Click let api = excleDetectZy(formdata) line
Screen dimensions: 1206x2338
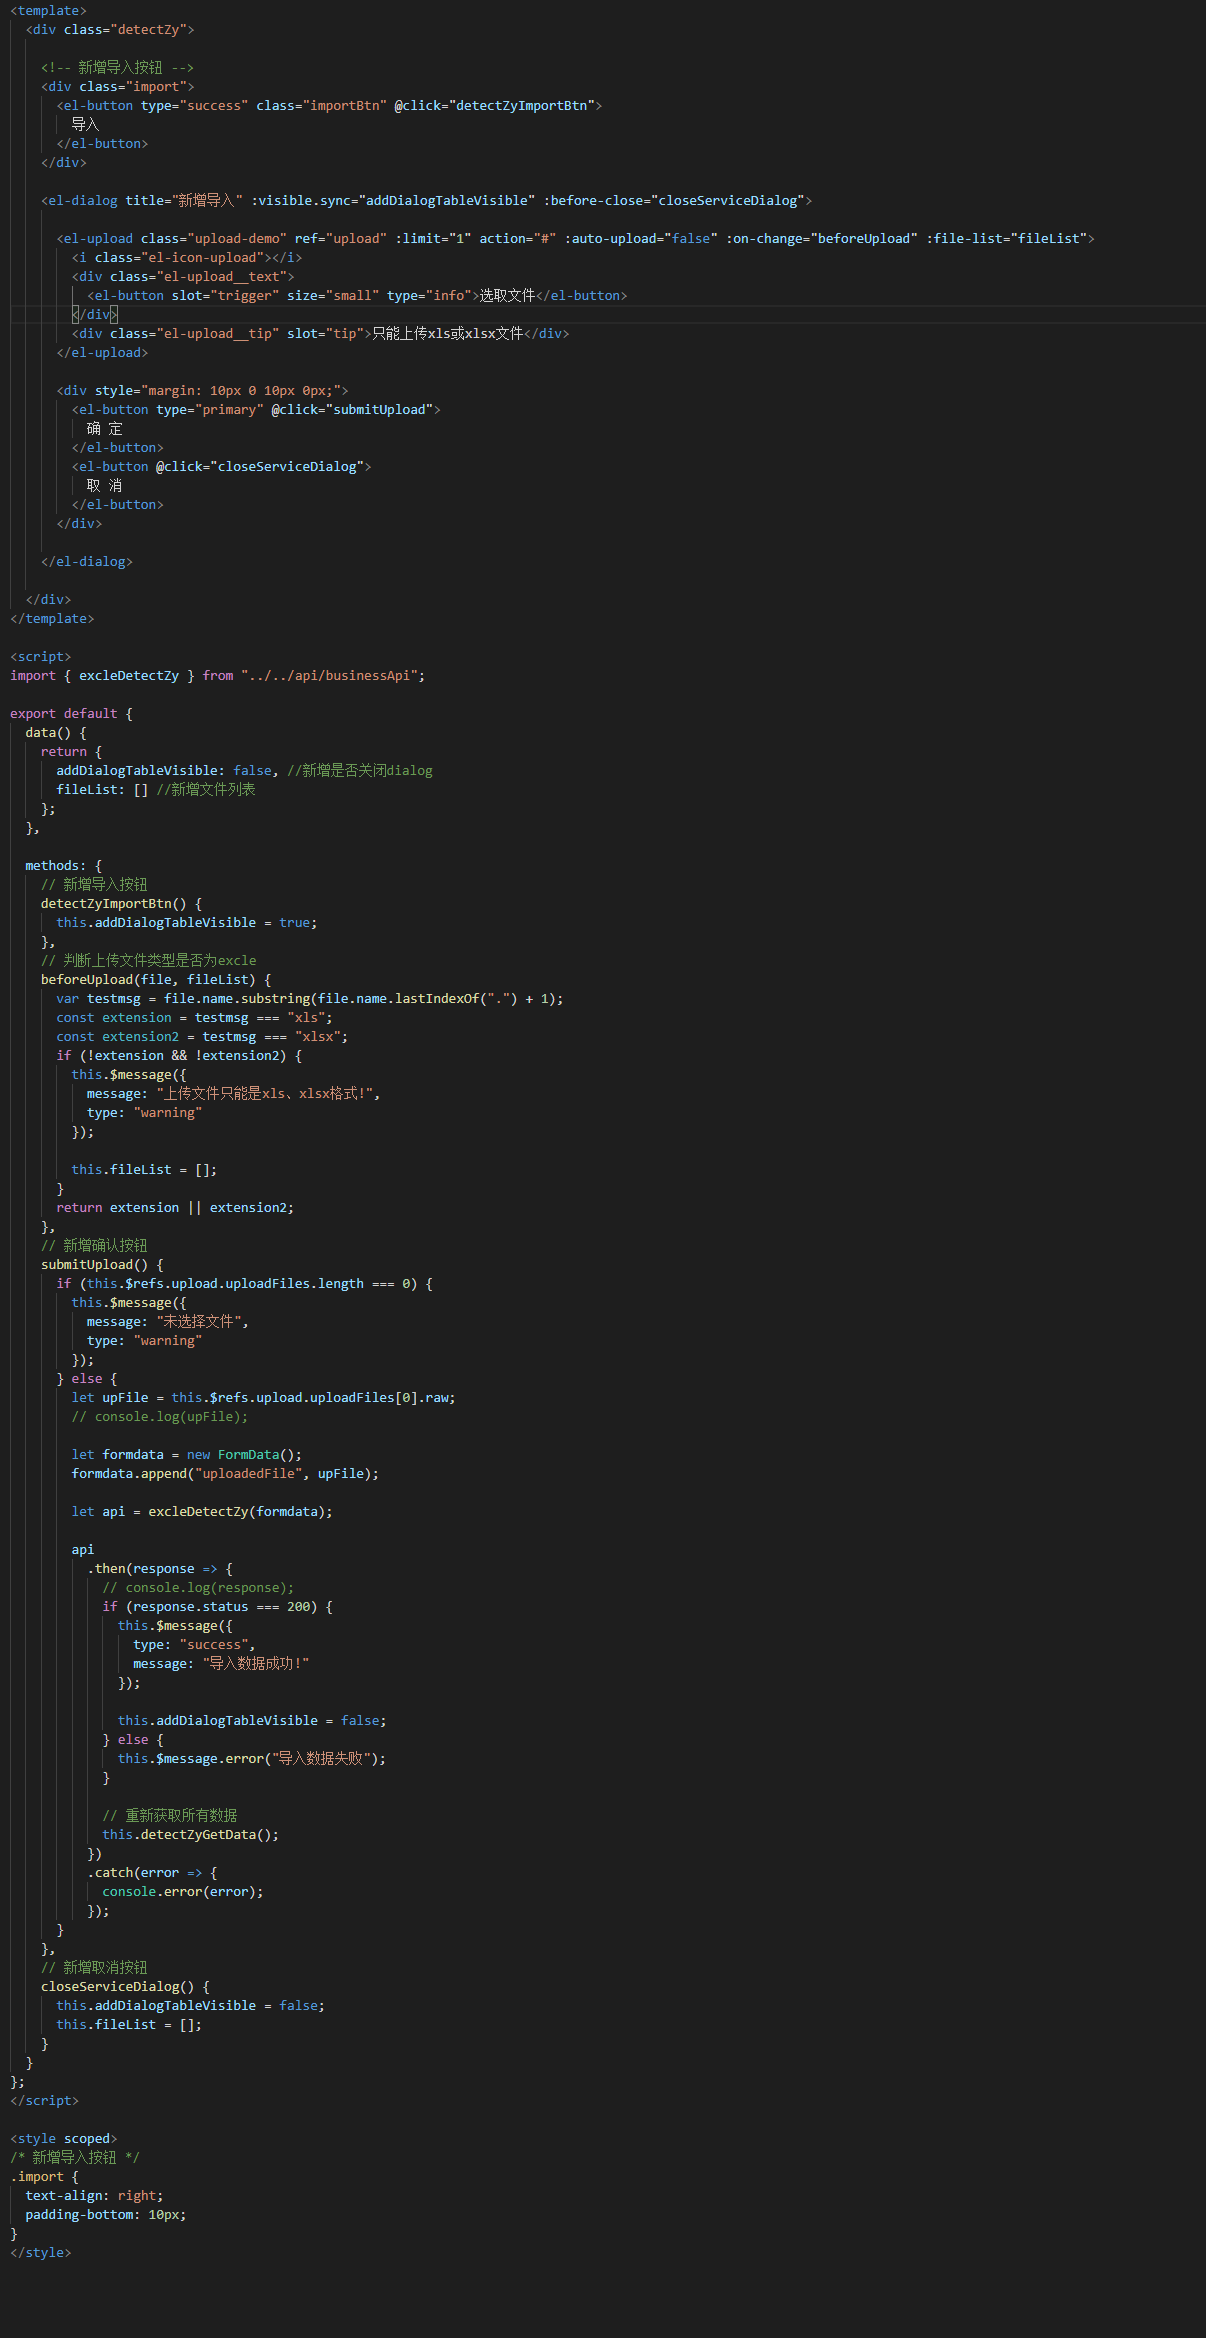click(x=202, y=1511)
